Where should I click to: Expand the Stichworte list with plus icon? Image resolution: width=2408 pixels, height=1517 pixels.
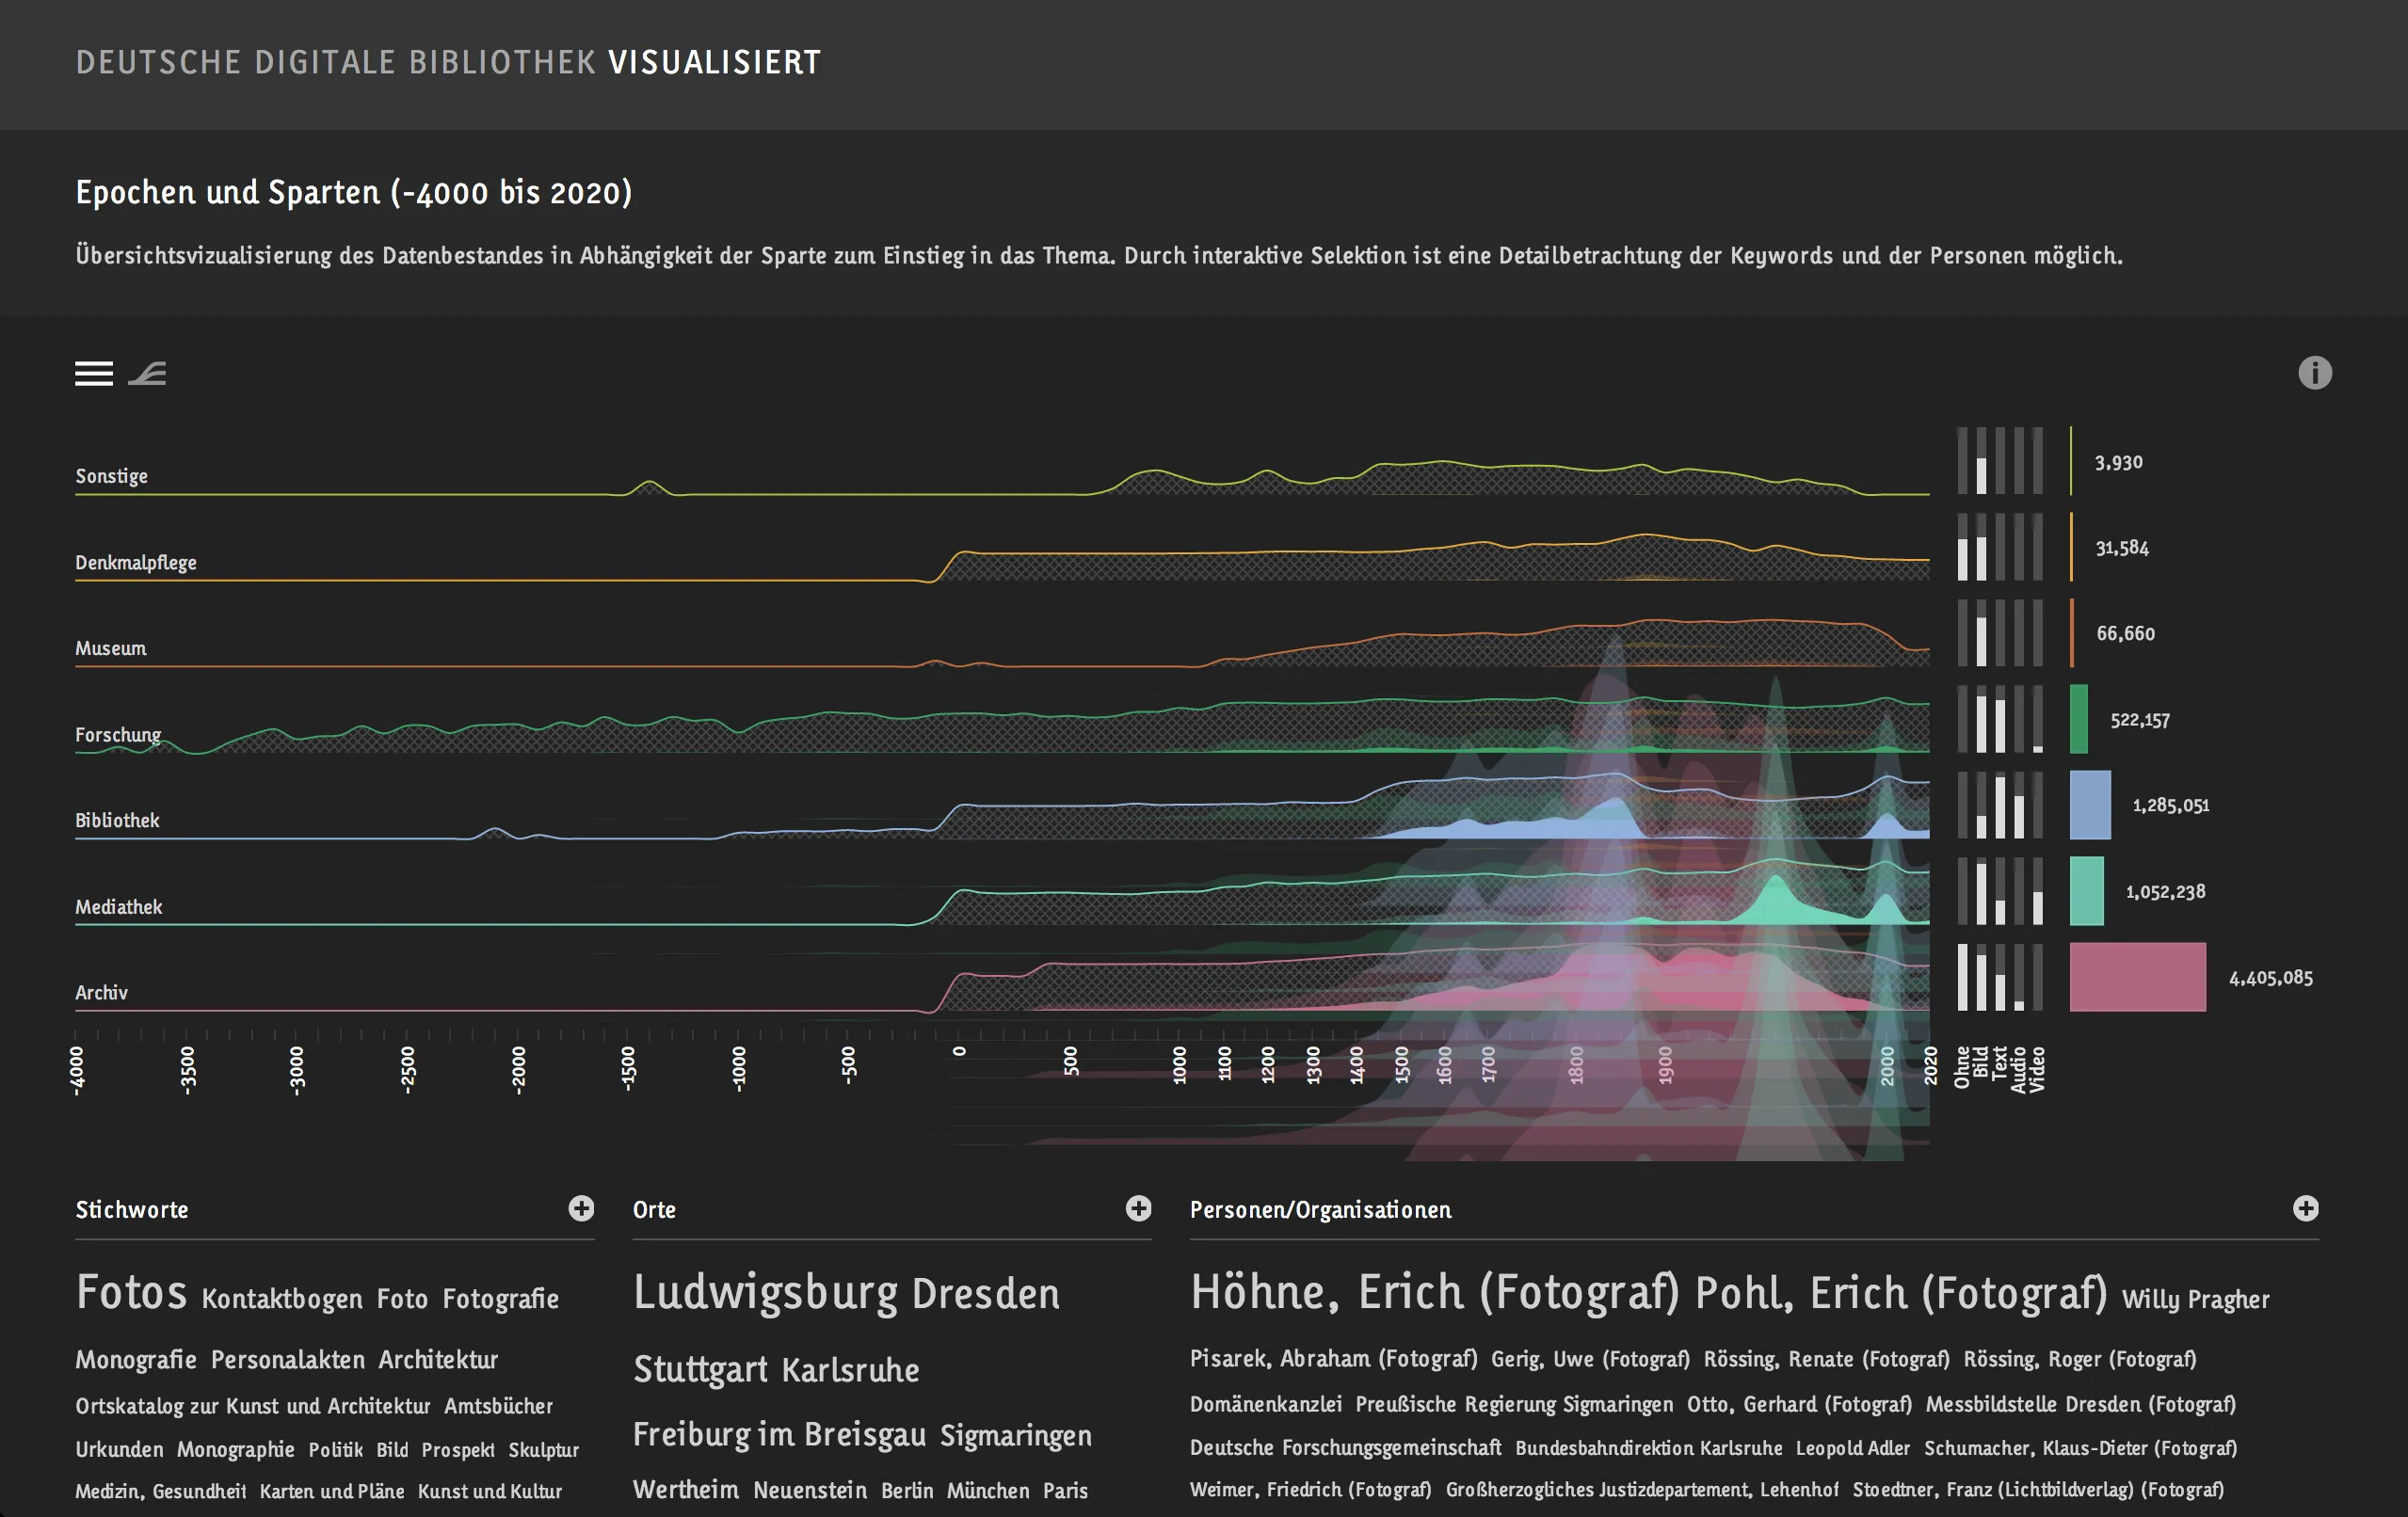[581, 1208]
